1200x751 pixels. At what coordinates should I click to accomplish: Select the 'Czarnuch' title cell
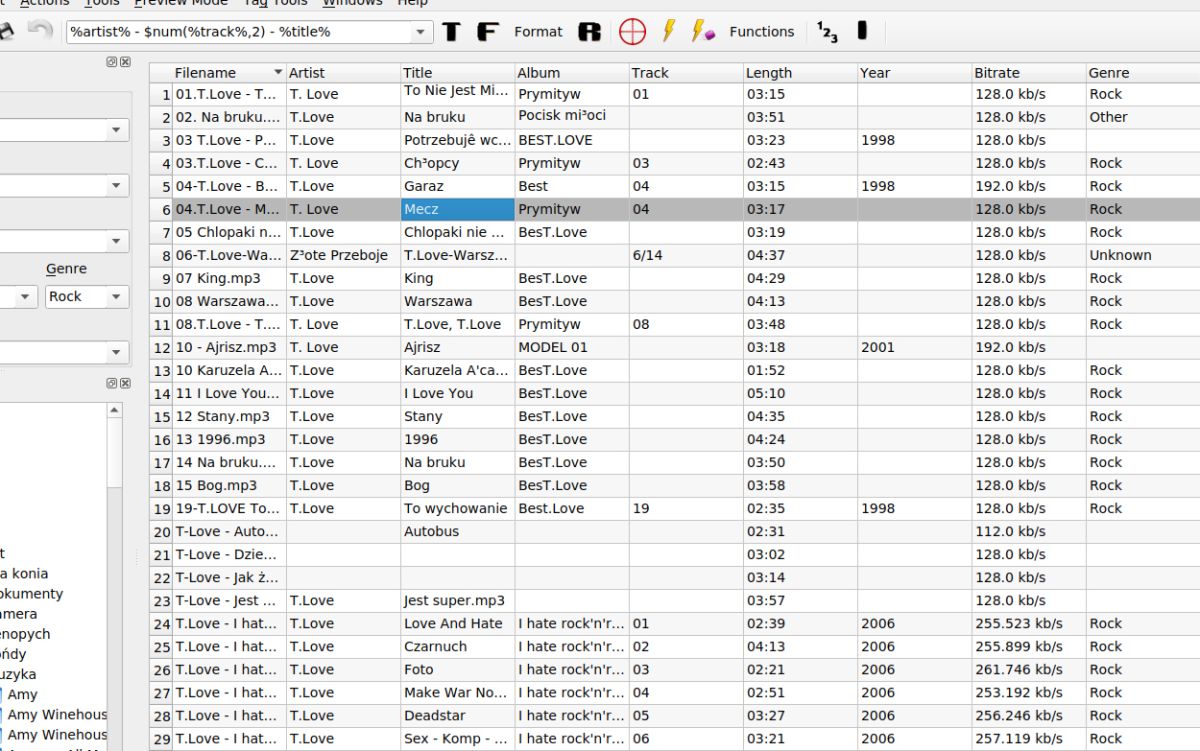(457, 646)
